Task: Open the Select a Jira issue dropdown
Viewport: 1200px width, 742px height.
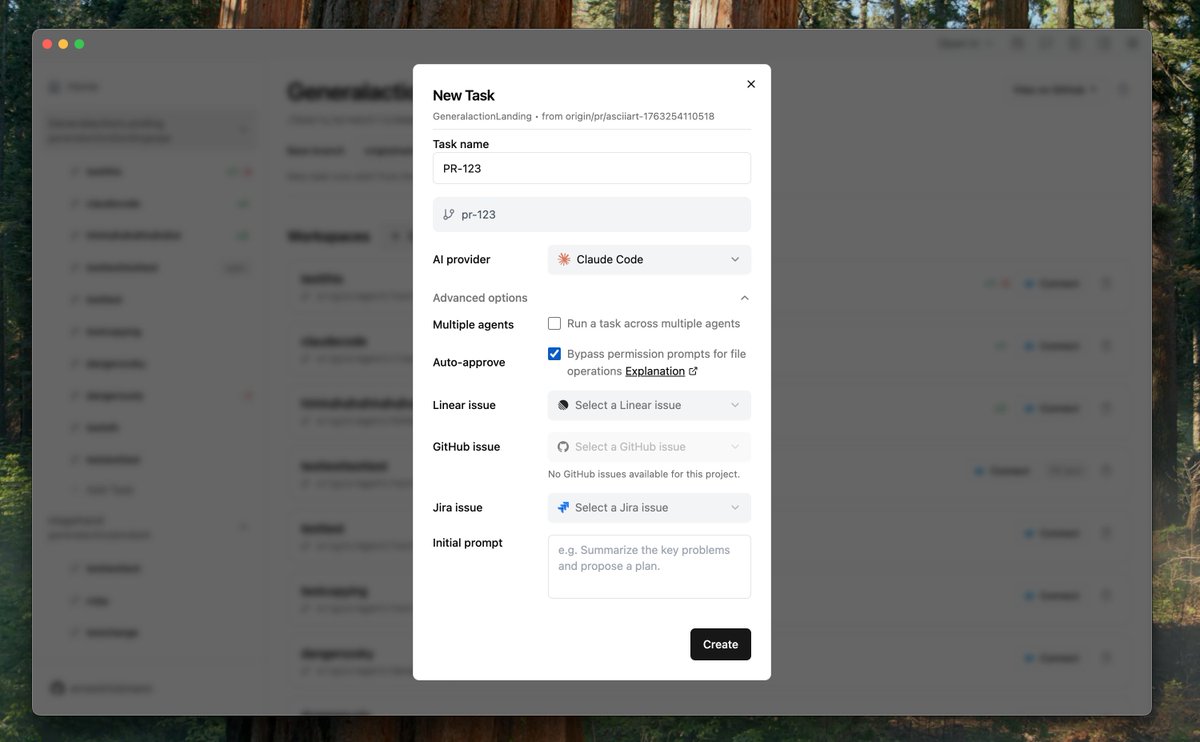Action: click(x=649, y=508)
